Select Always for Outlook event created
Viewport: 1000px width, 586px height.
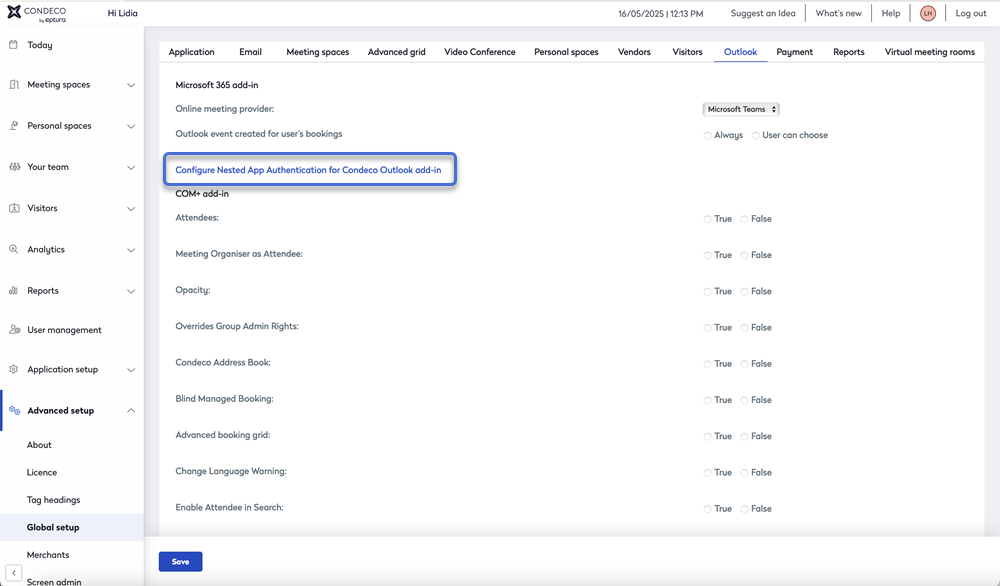(x=707, y=136)
